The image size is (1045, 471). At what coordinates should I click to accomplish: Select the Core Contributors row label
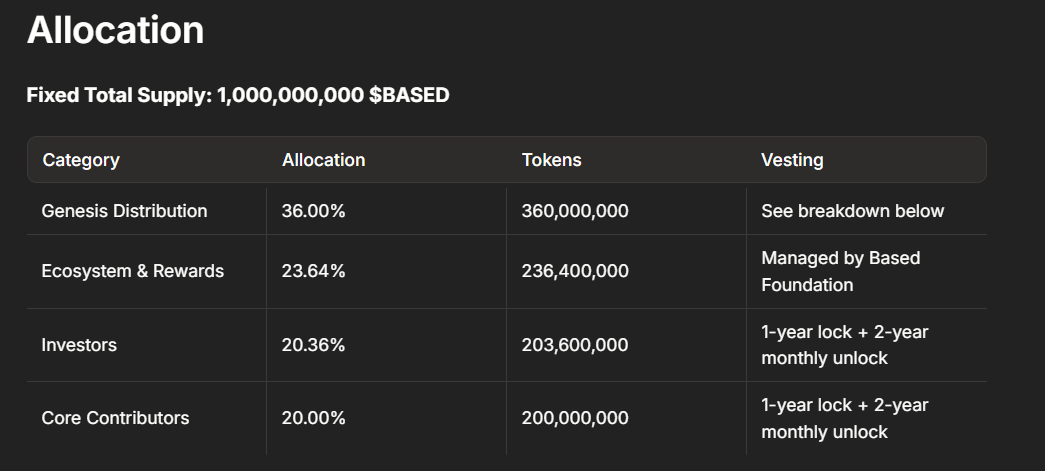tap(115, 418)
